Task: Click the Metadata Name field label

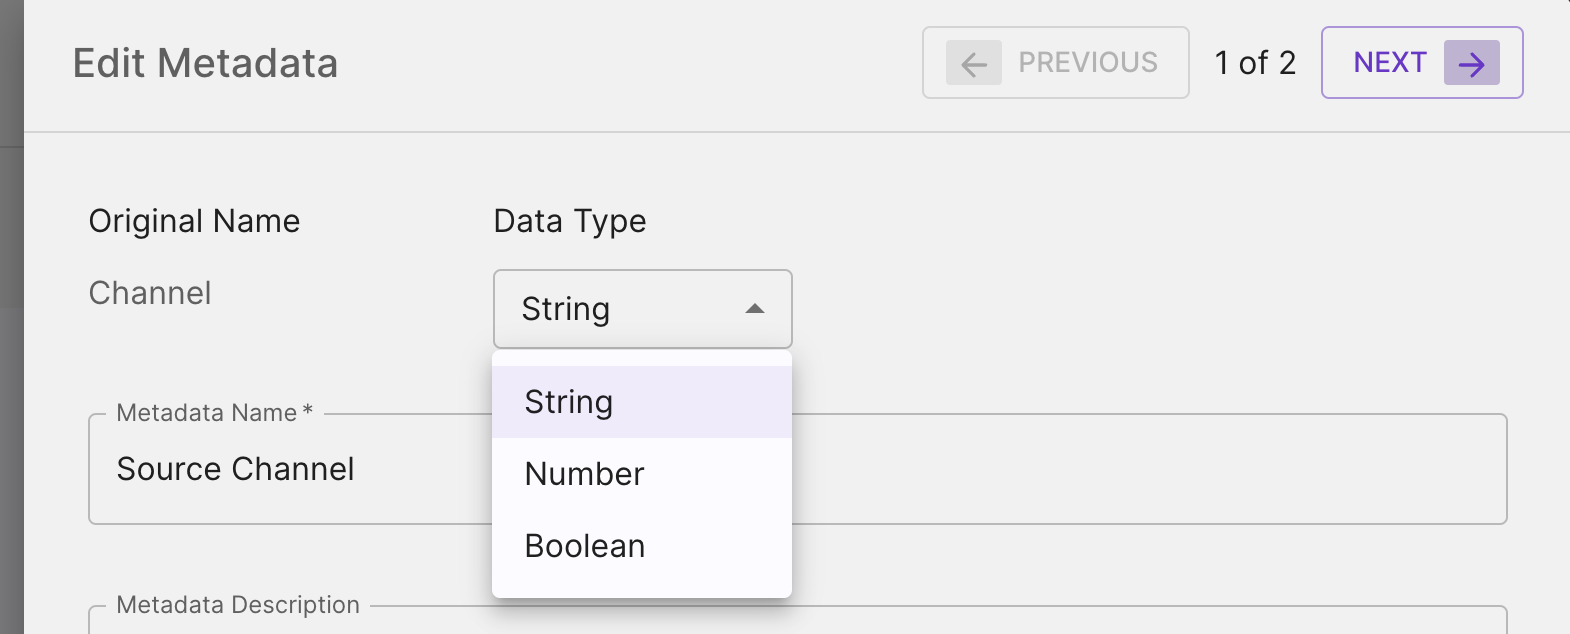Action: point(206,413)
